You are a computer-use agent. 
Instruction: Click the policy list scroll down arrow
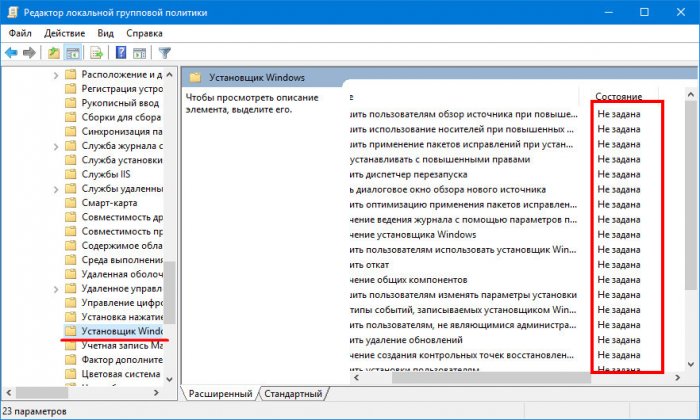point(691,365)
